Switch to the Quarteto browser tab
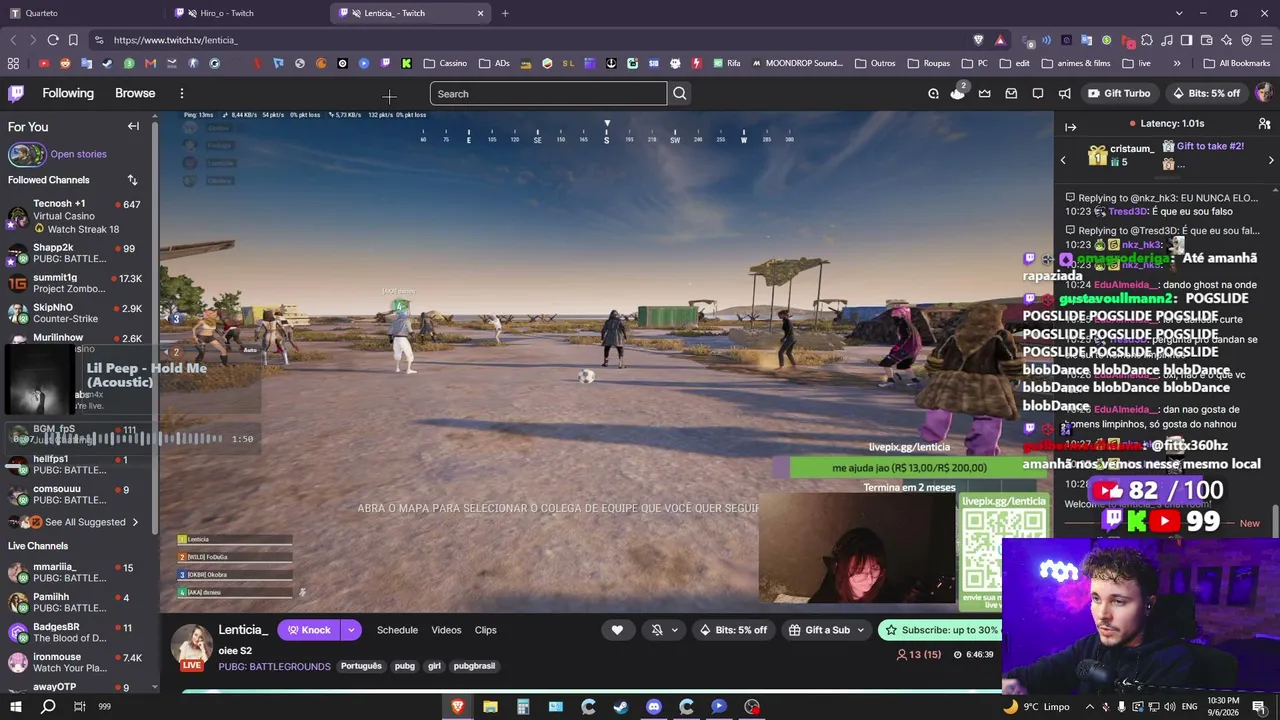1280x720 pixels. 82,13
